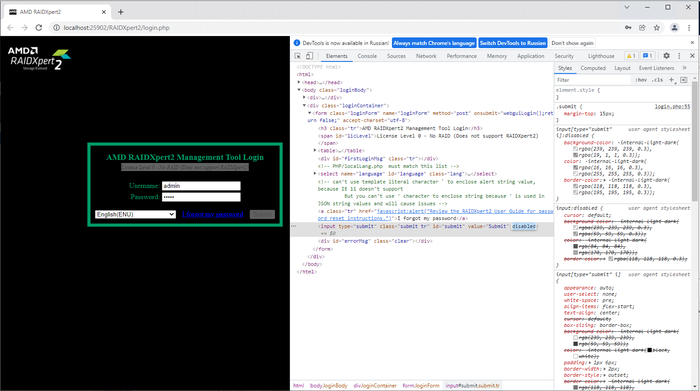Click the disabled Submit button
The image size is (700, 391).
pos(262,214)
